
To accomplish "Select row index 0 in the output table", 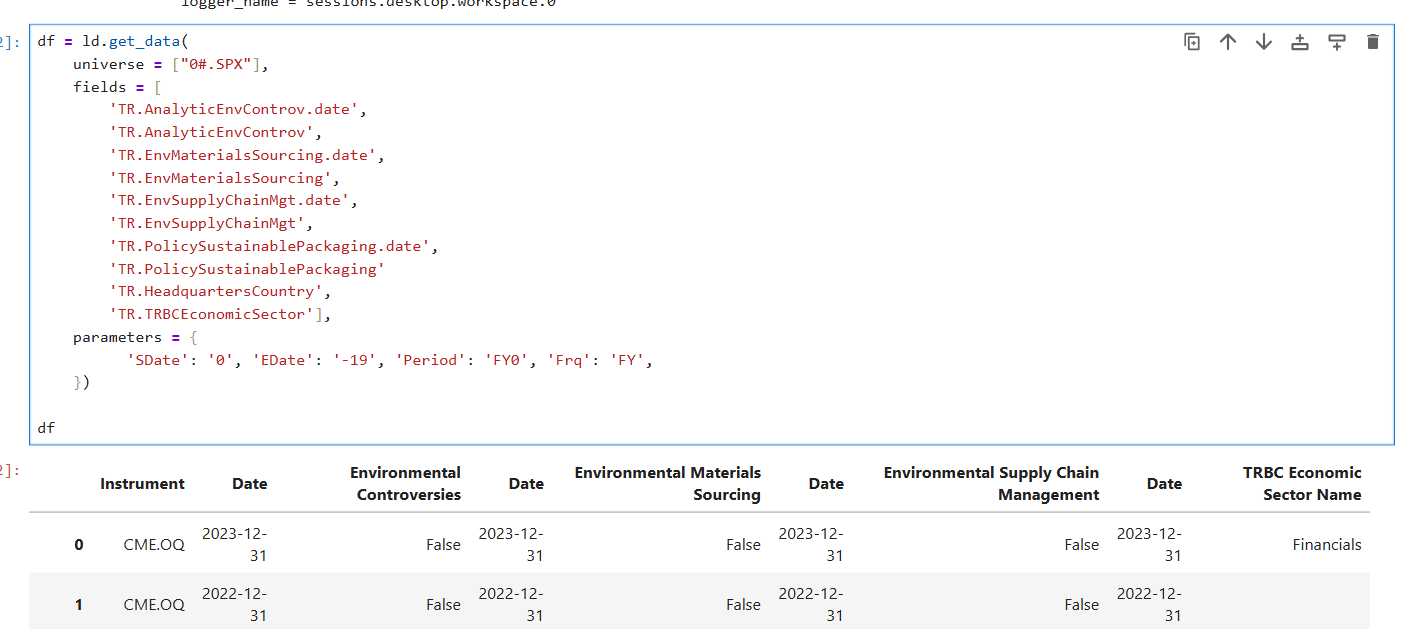I will (79, 545).
